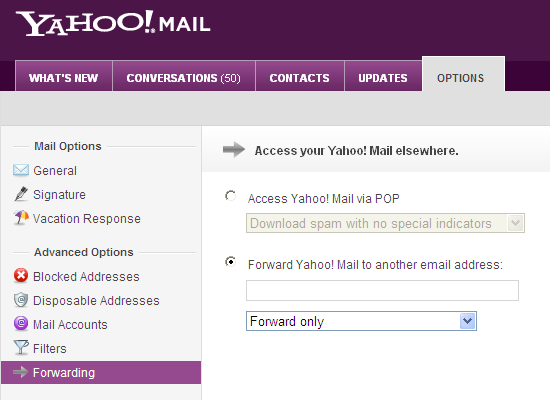The height and width of the screenshot is (400, 550).
Task: Click the Disposable Addresses shield icon
Action: point(21,300)
